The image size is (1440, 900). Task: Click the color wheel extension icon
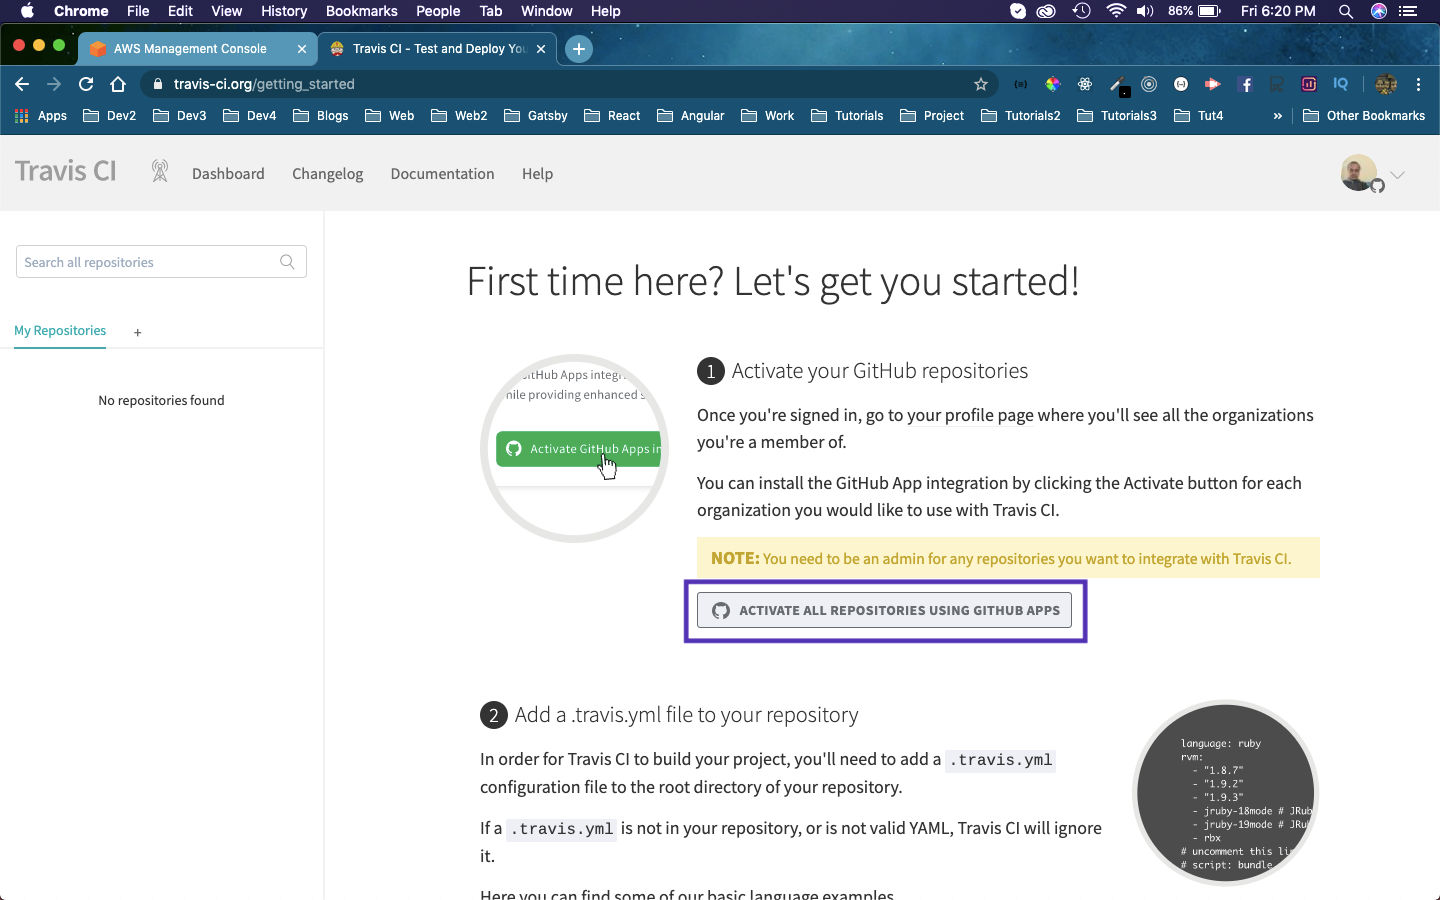coord(1053,84)
